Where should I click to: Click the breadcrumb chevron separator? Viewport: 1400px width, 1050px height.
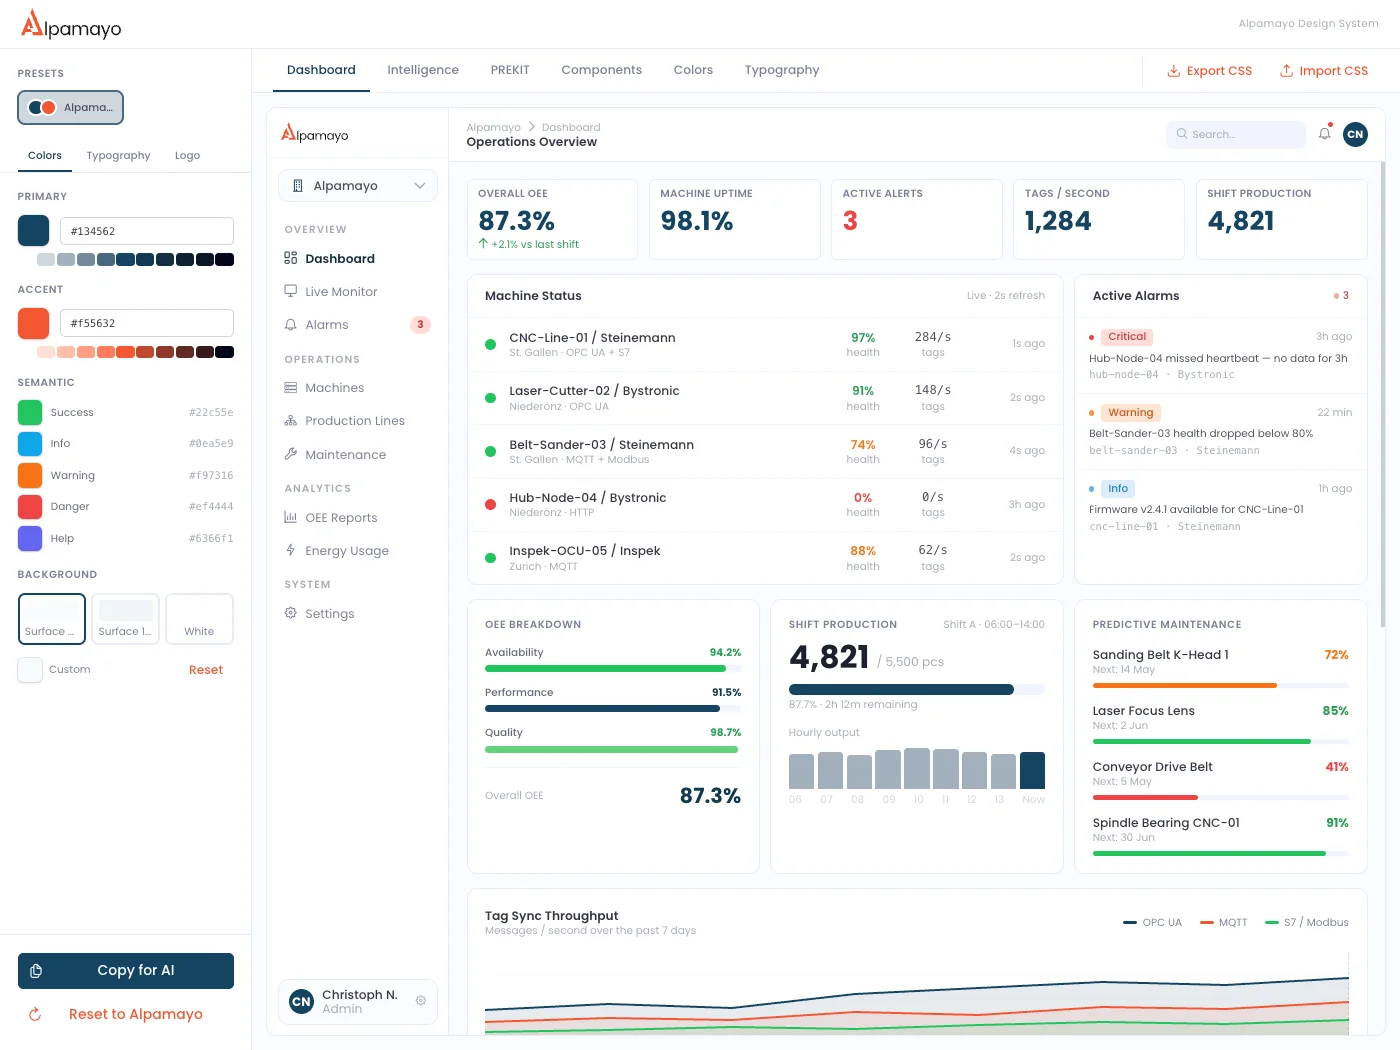(x=531, y=127)
